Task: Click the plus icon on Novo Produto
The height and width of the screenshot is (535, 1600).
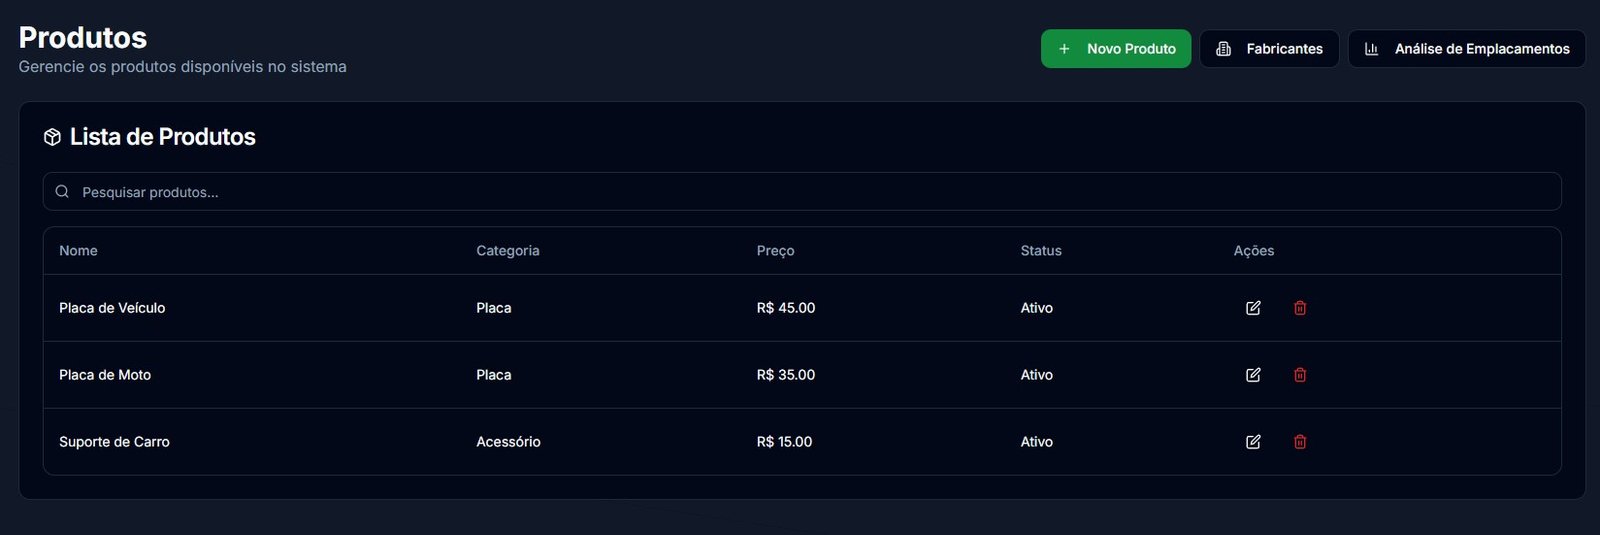Action: pos(1064,49)
